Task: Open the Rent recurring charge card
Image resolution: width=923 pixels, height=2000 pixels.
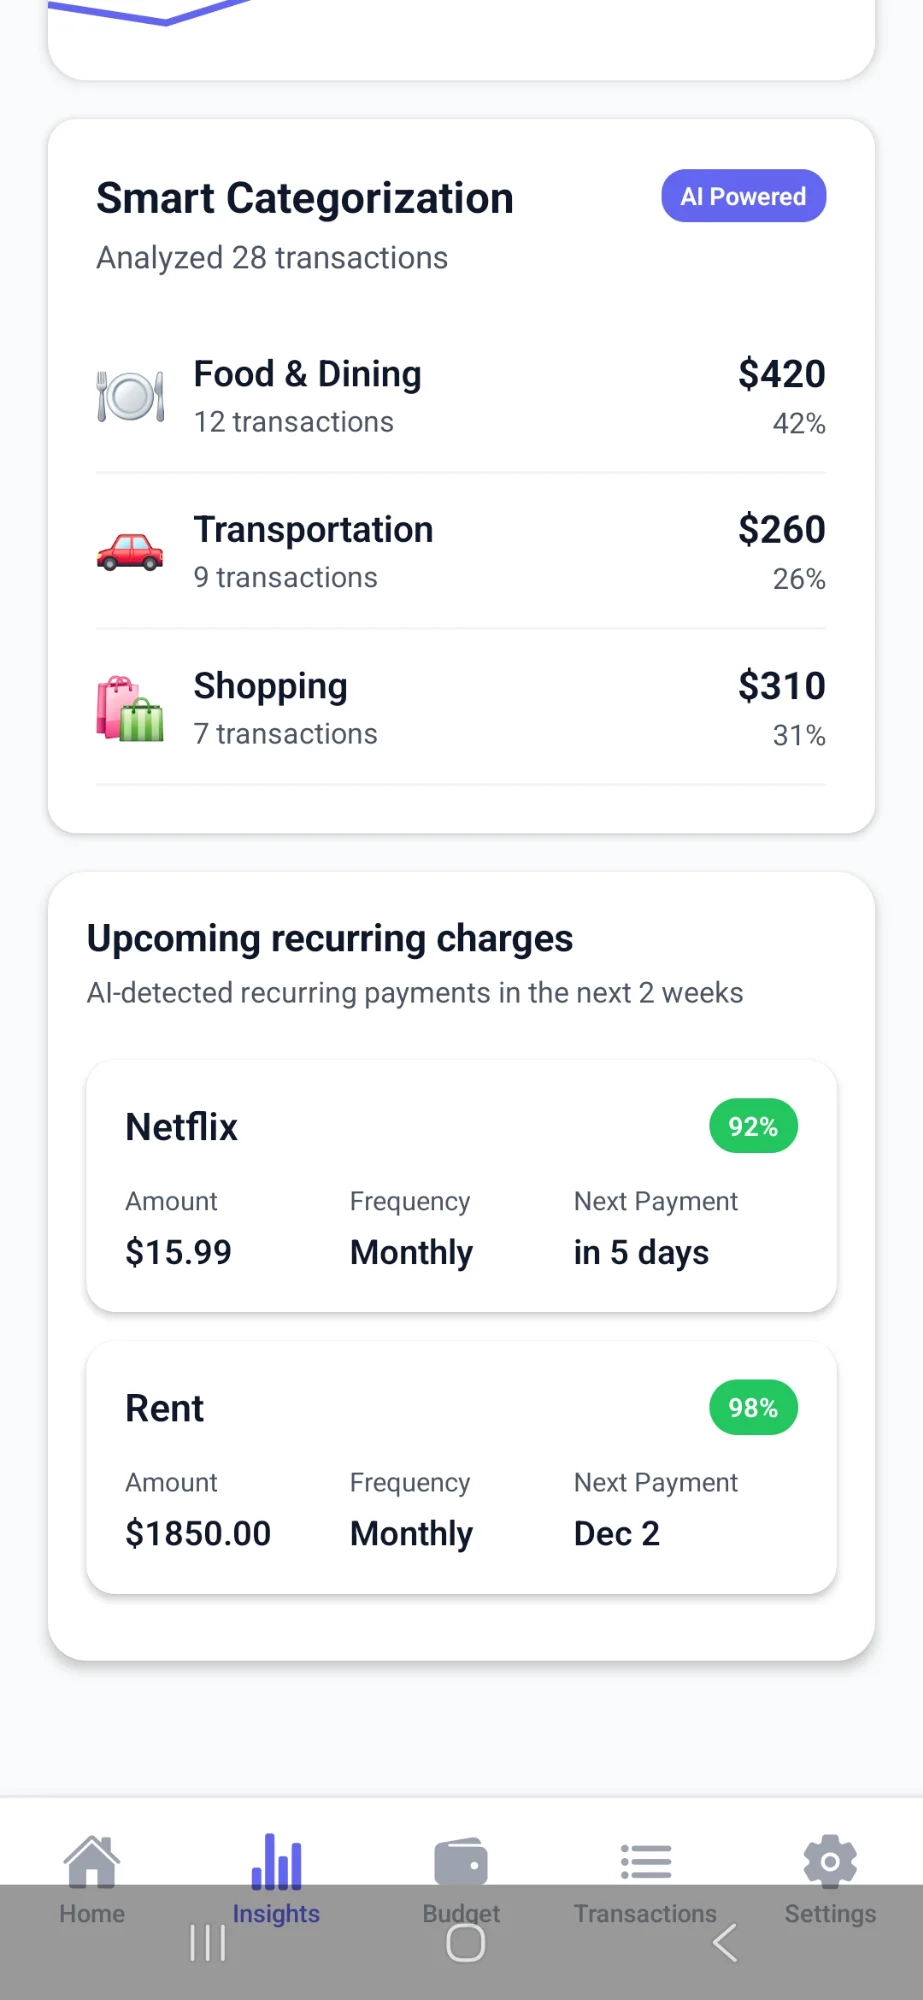Action: 461,1467
